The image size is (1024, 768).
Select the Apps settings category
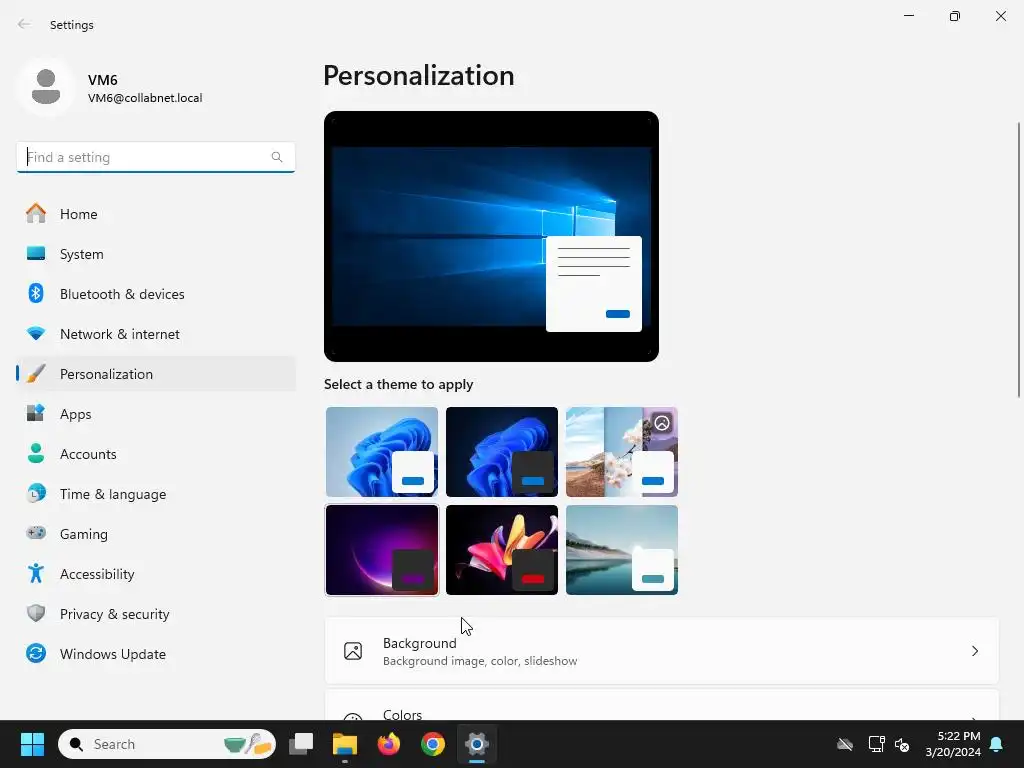(x=156, y=413)
